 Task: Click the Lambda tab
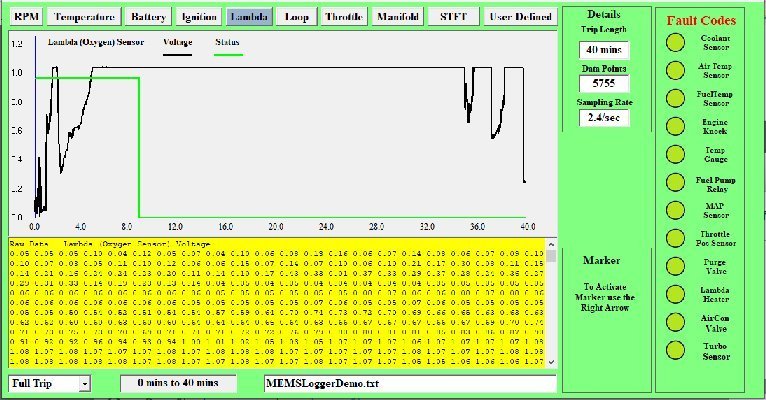click(249, 17)
